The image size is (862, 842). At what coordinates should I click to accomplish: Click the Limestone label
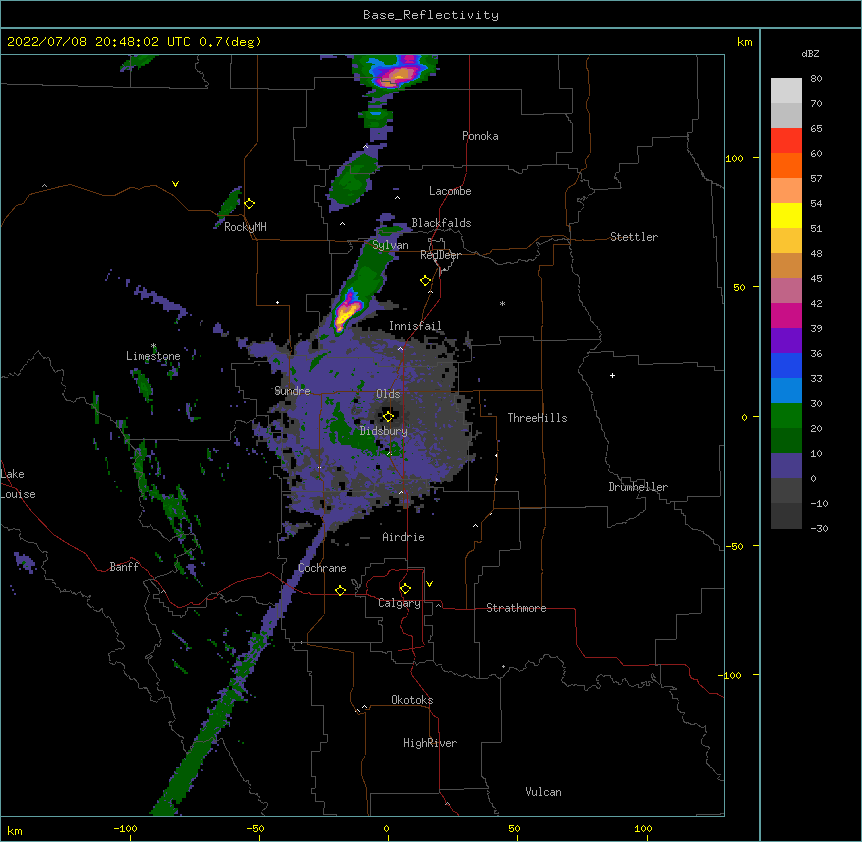coord(153,356)
